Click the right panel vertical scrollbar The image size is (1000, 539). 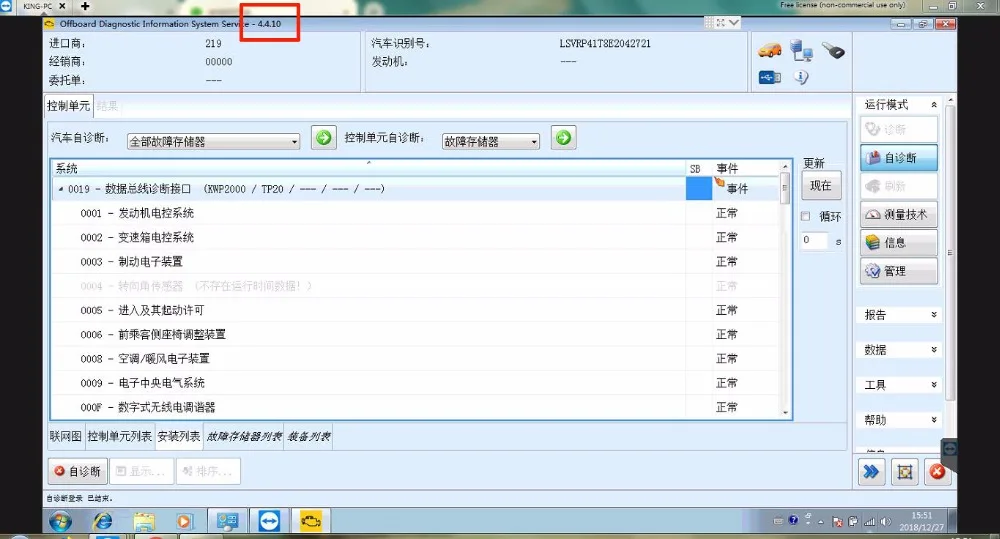pos(950,255)
